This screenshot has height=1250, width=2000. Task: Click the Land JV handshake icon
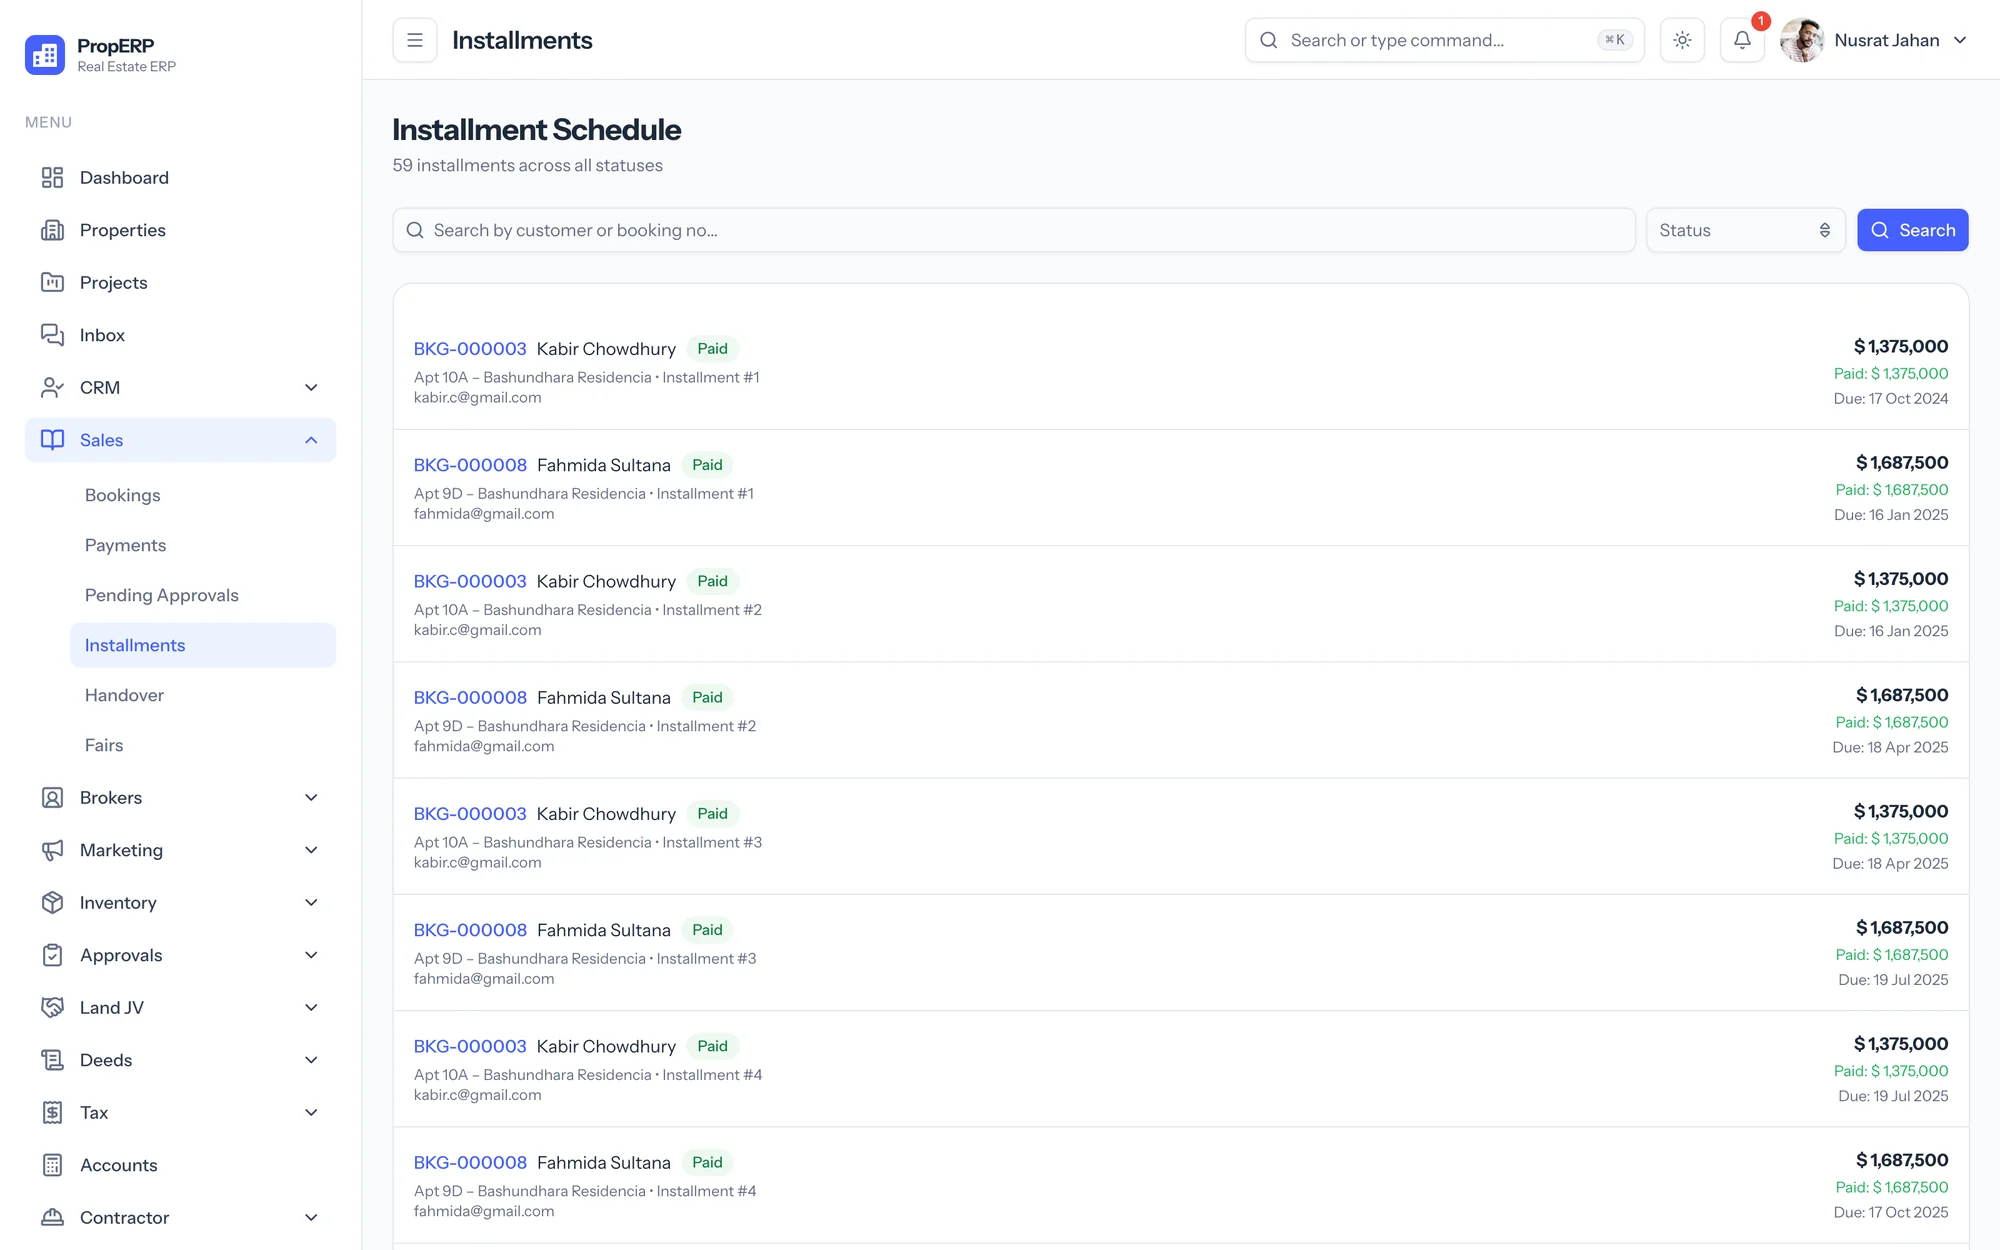pyautogui.click(x=52, y=1008)
